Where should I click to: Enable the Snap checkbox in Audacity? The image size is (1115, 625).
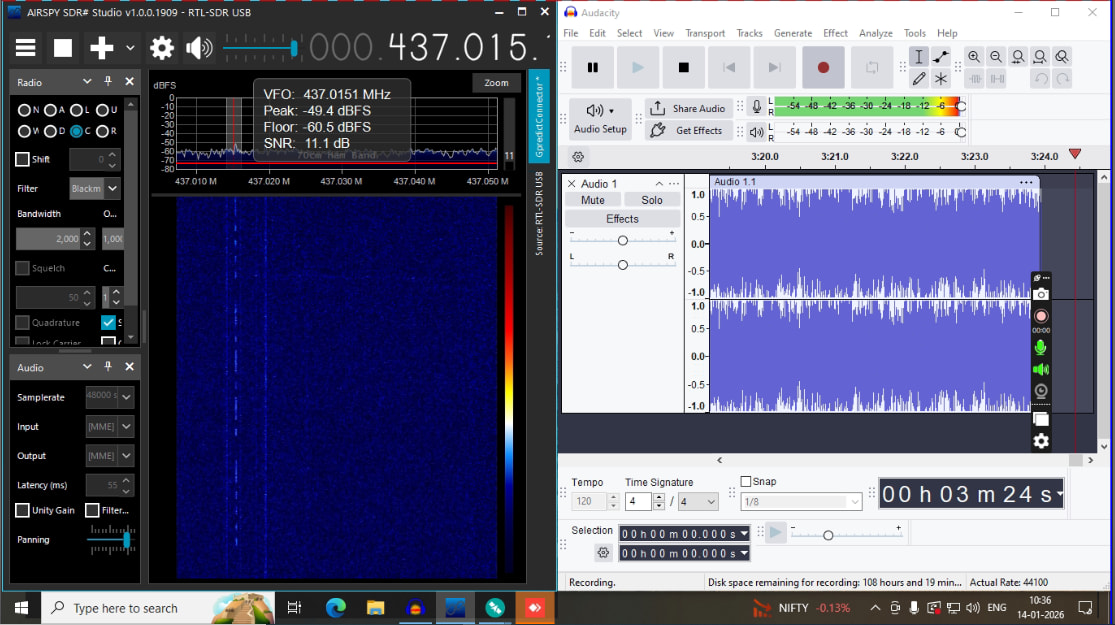click(746, 481)
